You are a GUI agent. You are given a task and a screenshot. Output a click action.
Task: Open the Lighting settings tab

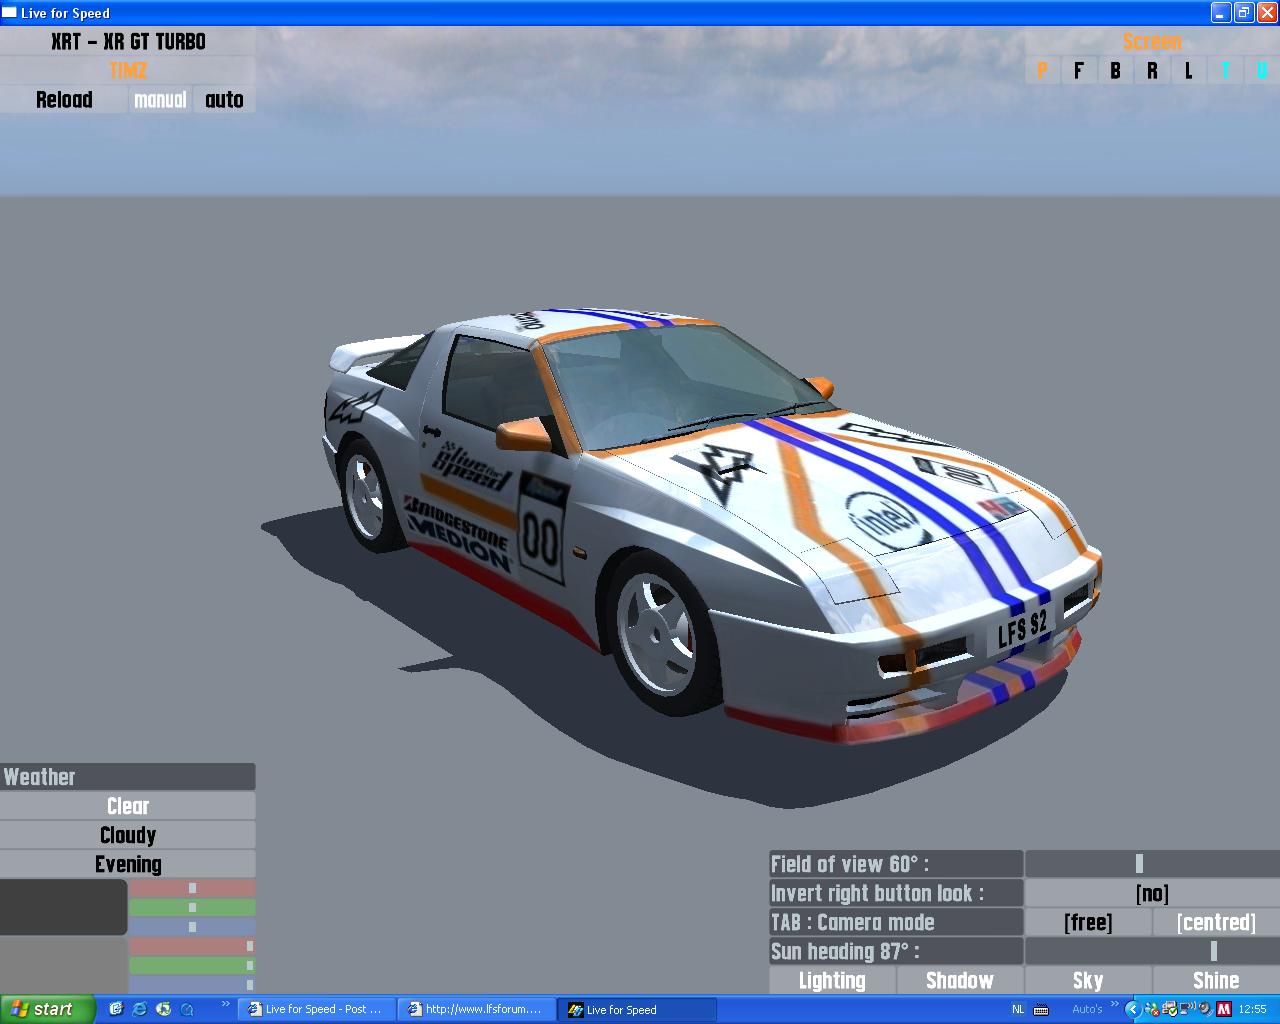(832, 980)
